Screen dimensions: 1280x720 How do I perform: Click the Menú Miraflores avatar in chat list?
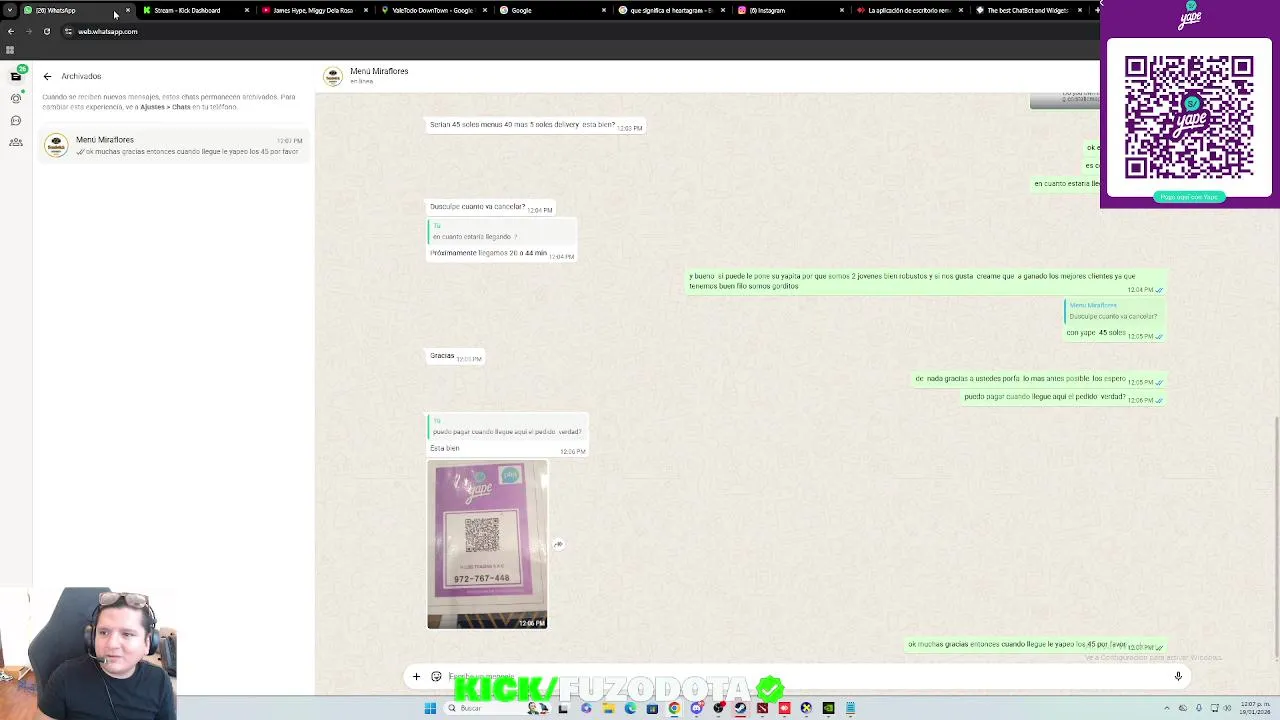[x=56, y=145]
